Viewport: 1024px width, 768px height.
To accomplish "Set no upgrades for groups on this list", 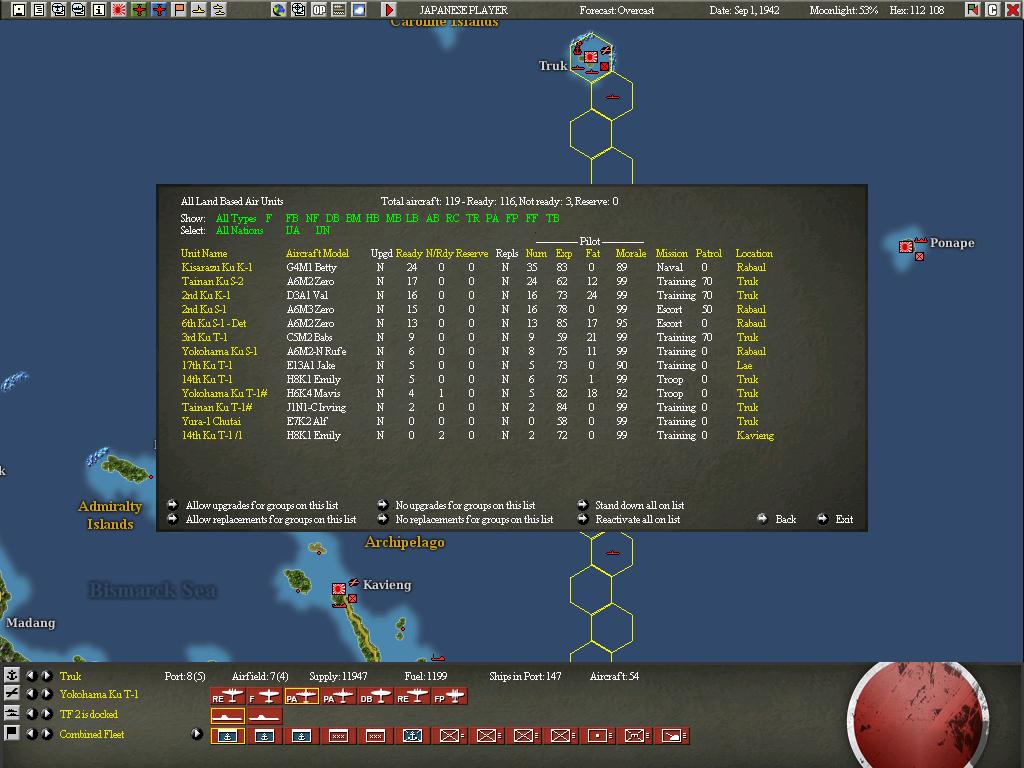I will 465,505.
